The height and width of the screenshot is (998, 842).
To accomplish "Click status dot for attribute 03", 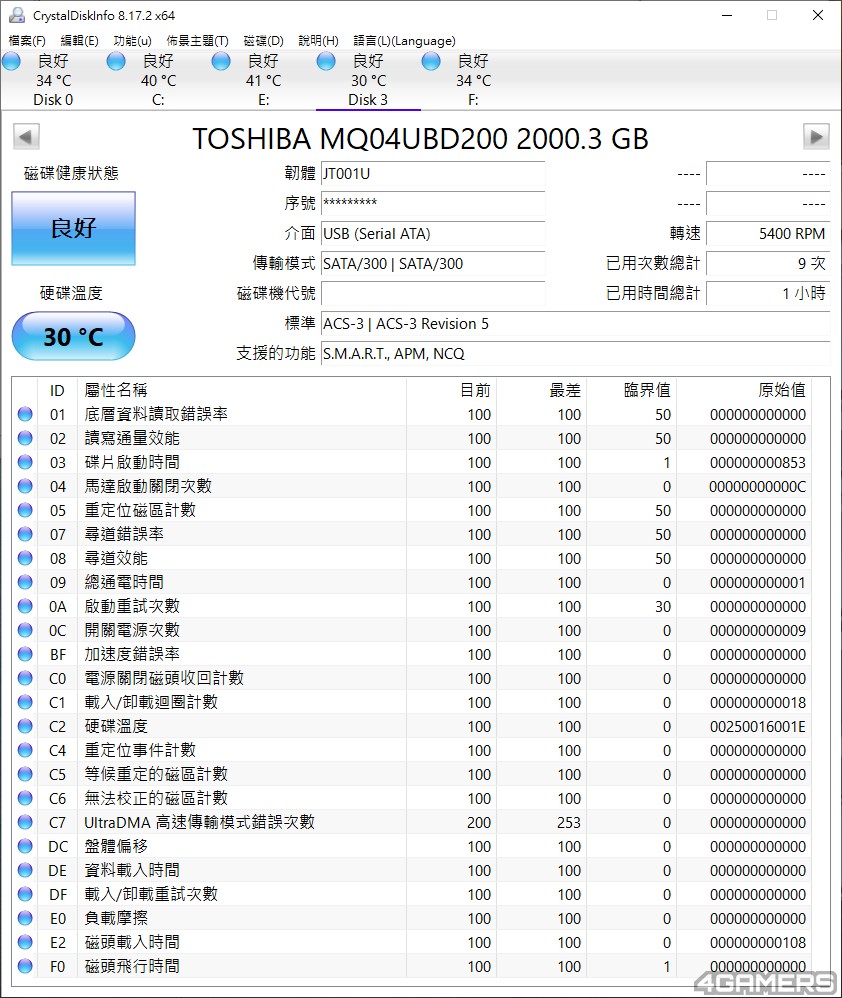I will click(25, 462).
